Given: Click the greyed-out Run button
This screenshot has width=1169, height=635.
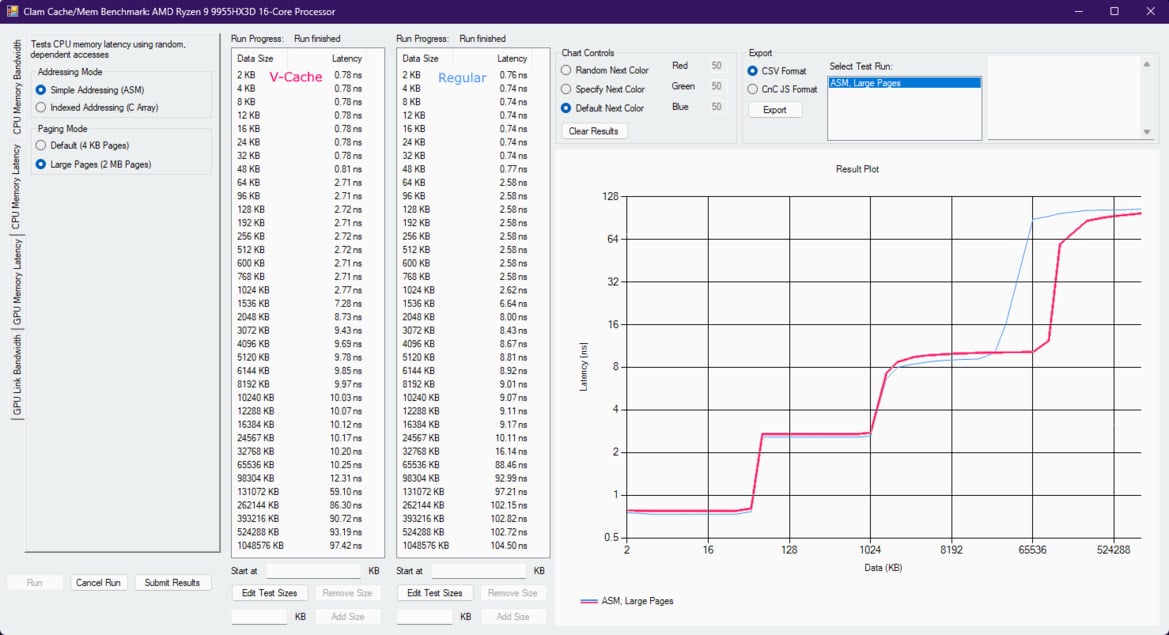Looking at the screenshot, I should 34,583.
